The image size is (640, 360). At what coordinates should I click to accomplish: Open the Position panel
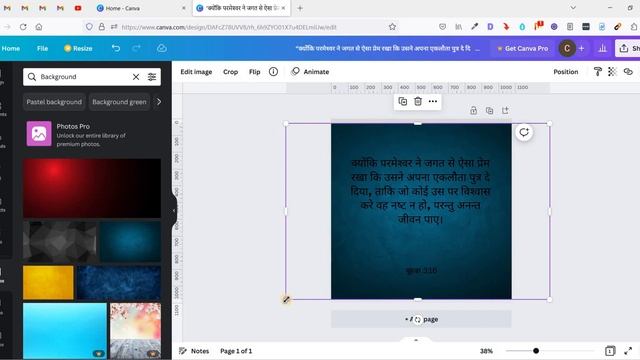tap(566, 72)
